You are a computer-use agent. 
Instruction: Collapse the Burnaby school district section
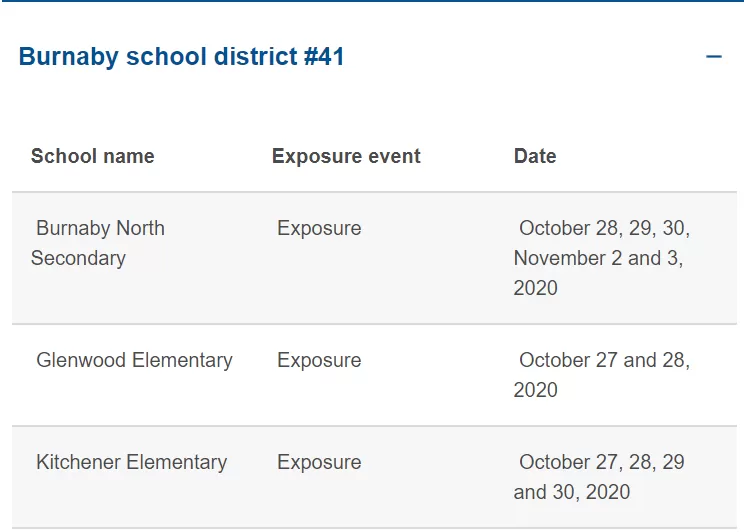(x=714, y=56)
